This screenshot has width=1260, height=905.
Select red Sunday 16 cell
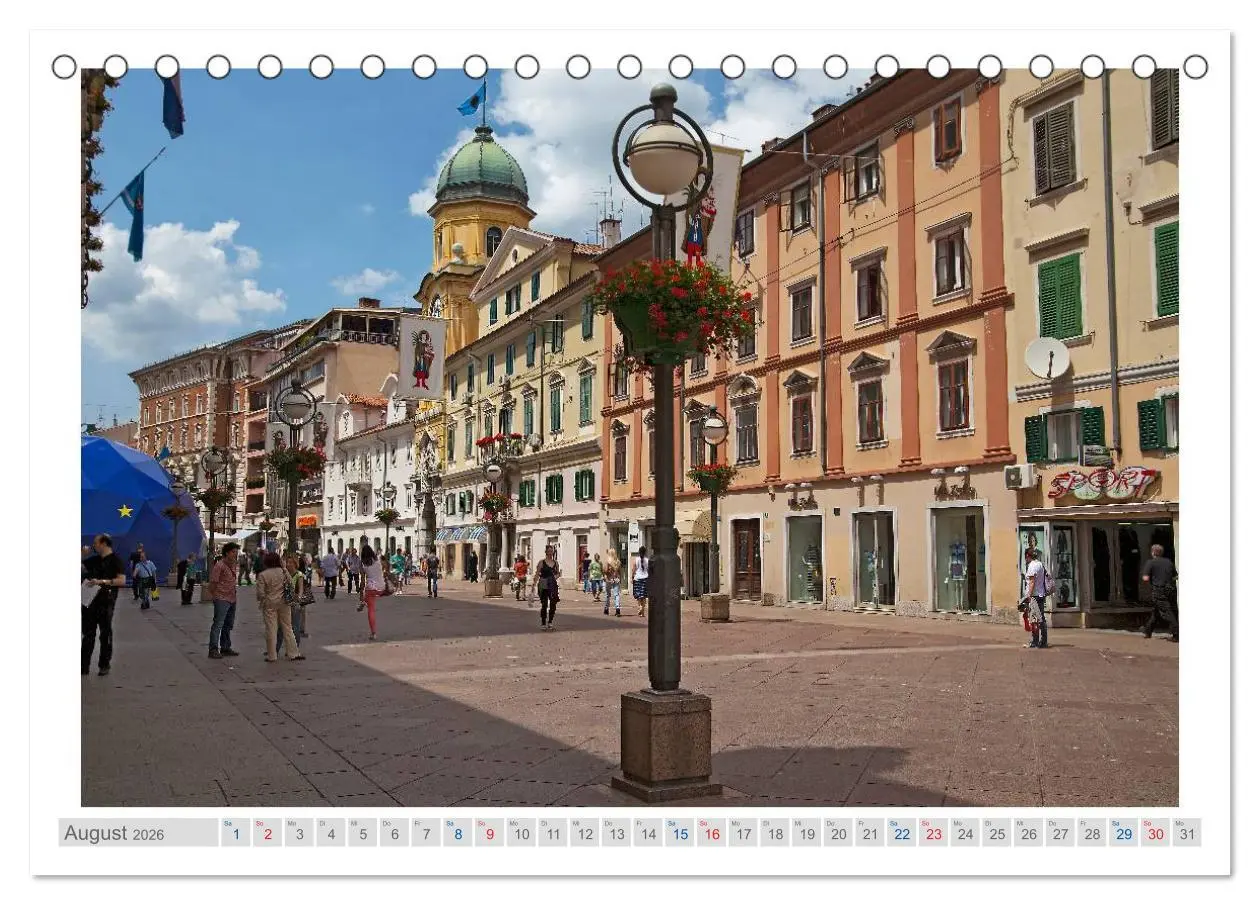[x=711, y=832]
